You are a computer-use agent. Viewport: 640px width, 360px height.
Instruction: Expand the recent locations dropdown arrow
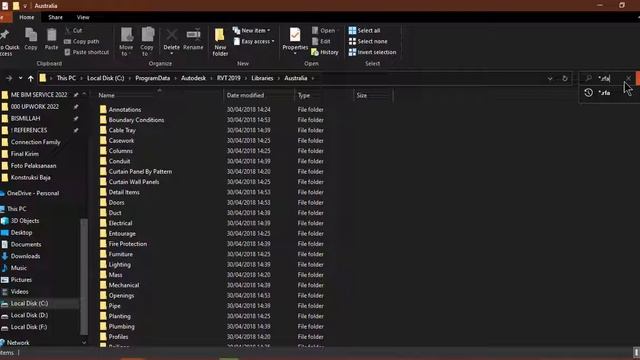pos(20,78)
